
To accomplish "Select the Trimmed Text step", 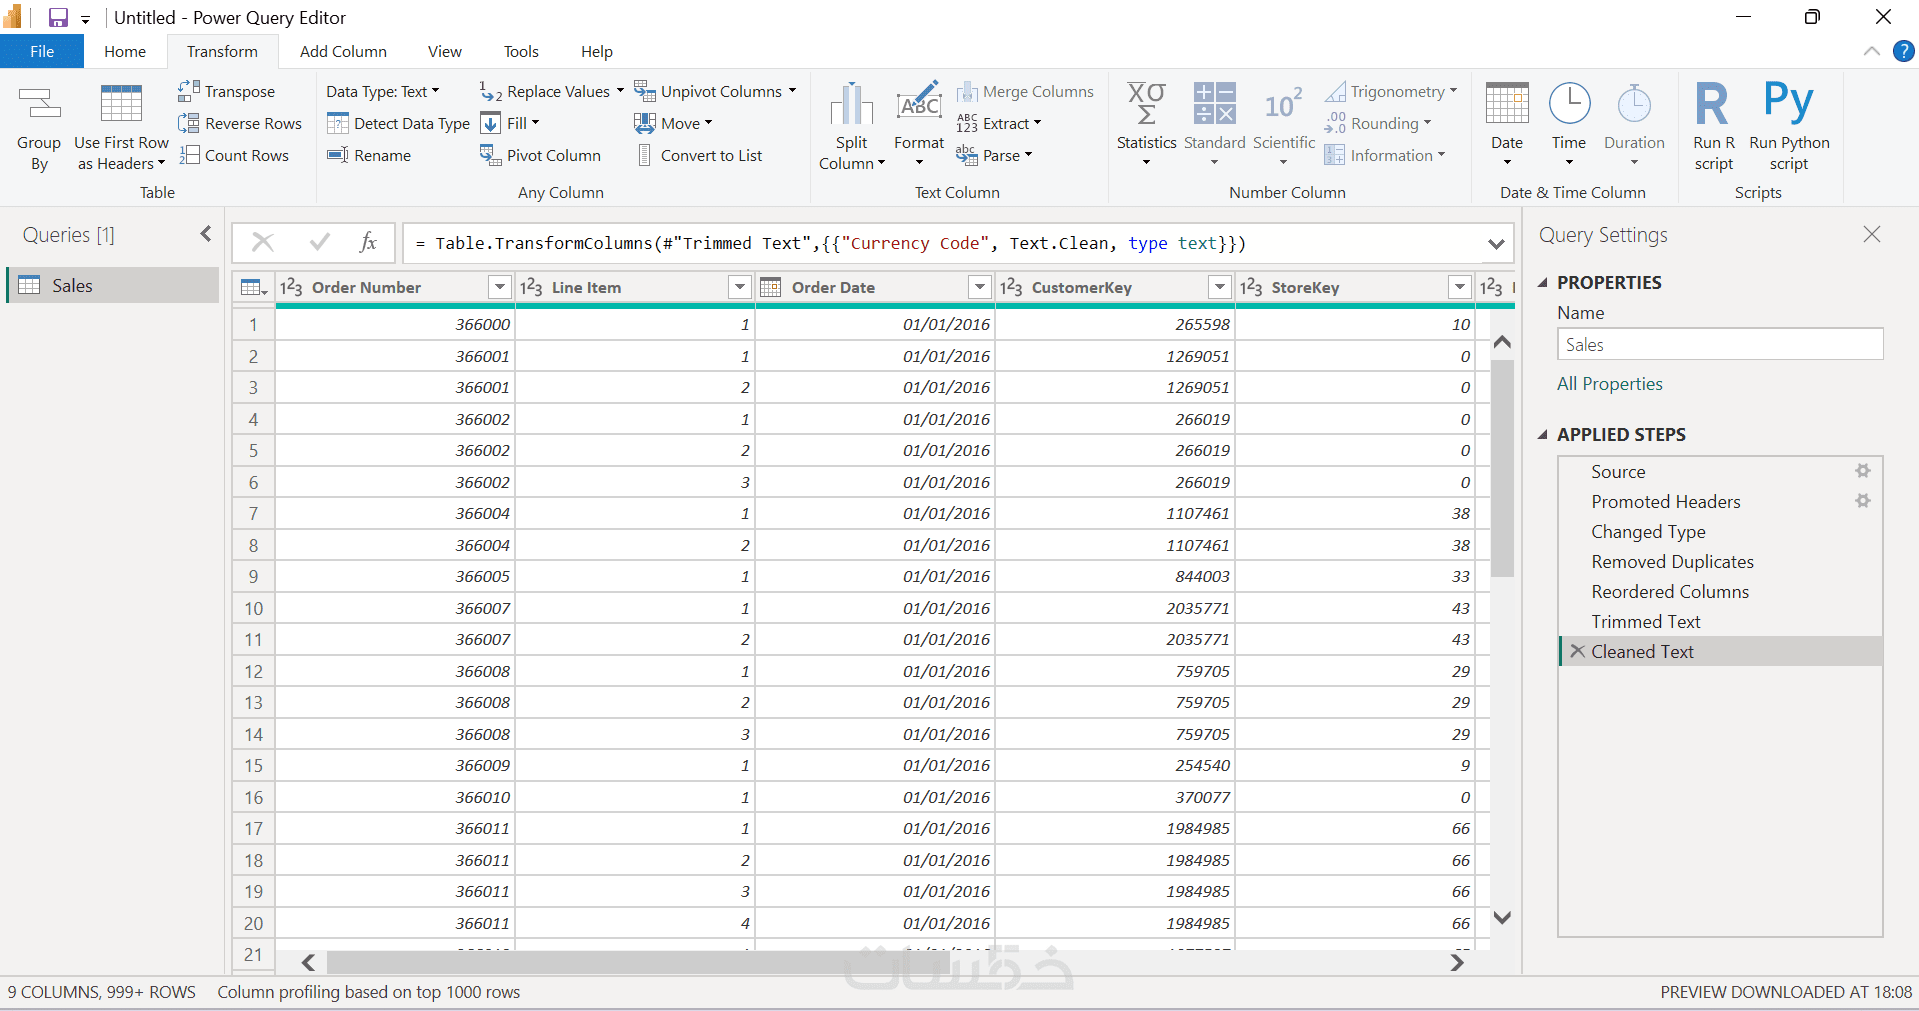I will pos(1720,621).
